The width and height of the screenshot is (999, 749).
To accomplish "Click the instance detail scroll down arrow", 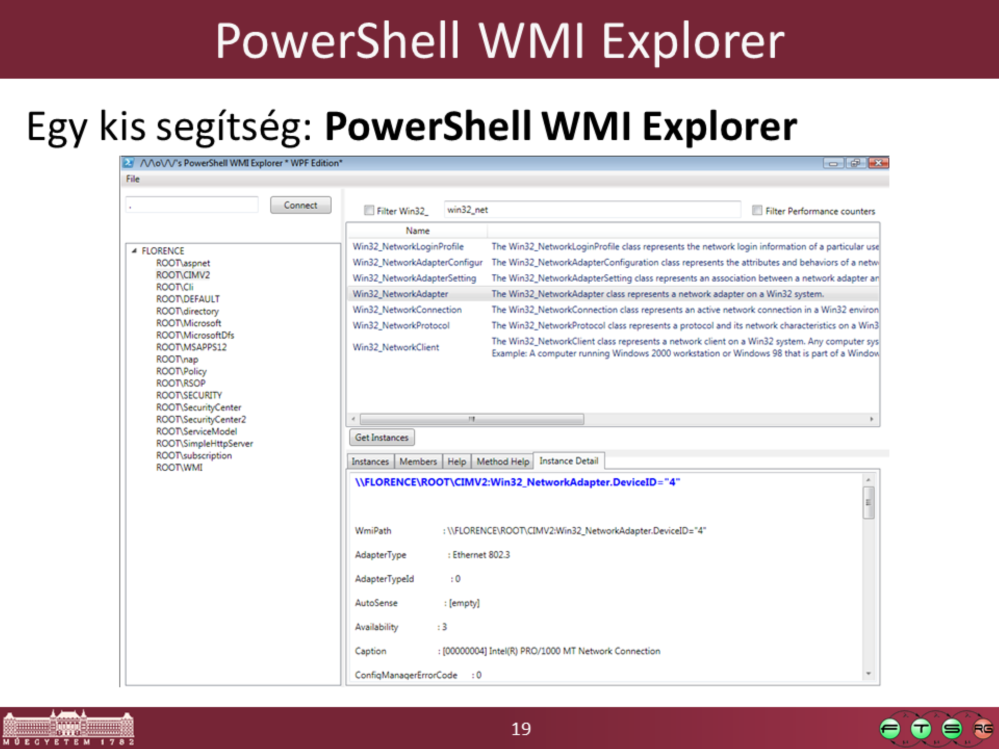I will [868, 674].
